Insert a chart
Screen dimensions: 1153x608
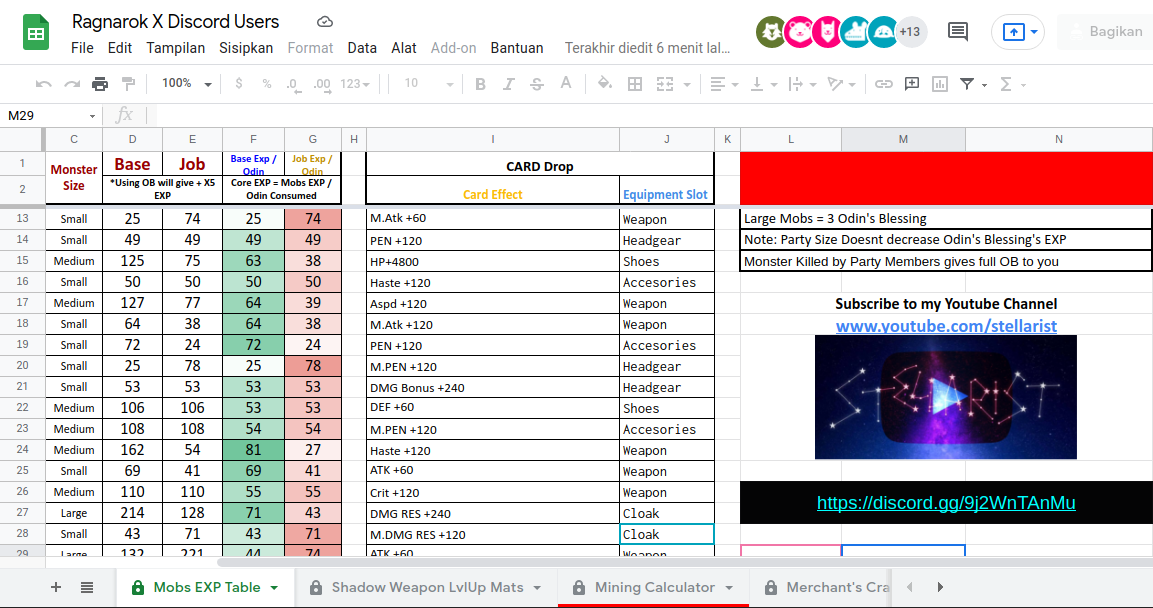point(939,83)
